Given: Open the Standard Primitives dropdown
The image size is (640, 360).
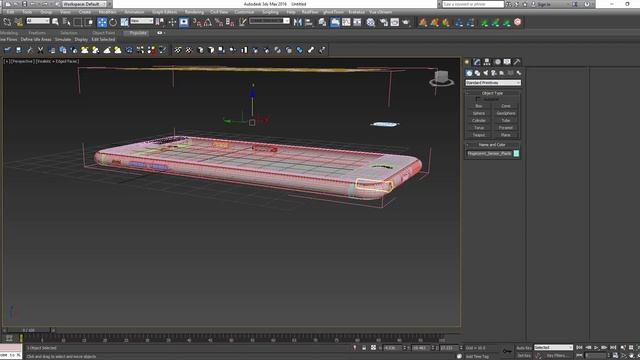Looking at the screenshot, I should pyautogui.click(x=493, y=83).
